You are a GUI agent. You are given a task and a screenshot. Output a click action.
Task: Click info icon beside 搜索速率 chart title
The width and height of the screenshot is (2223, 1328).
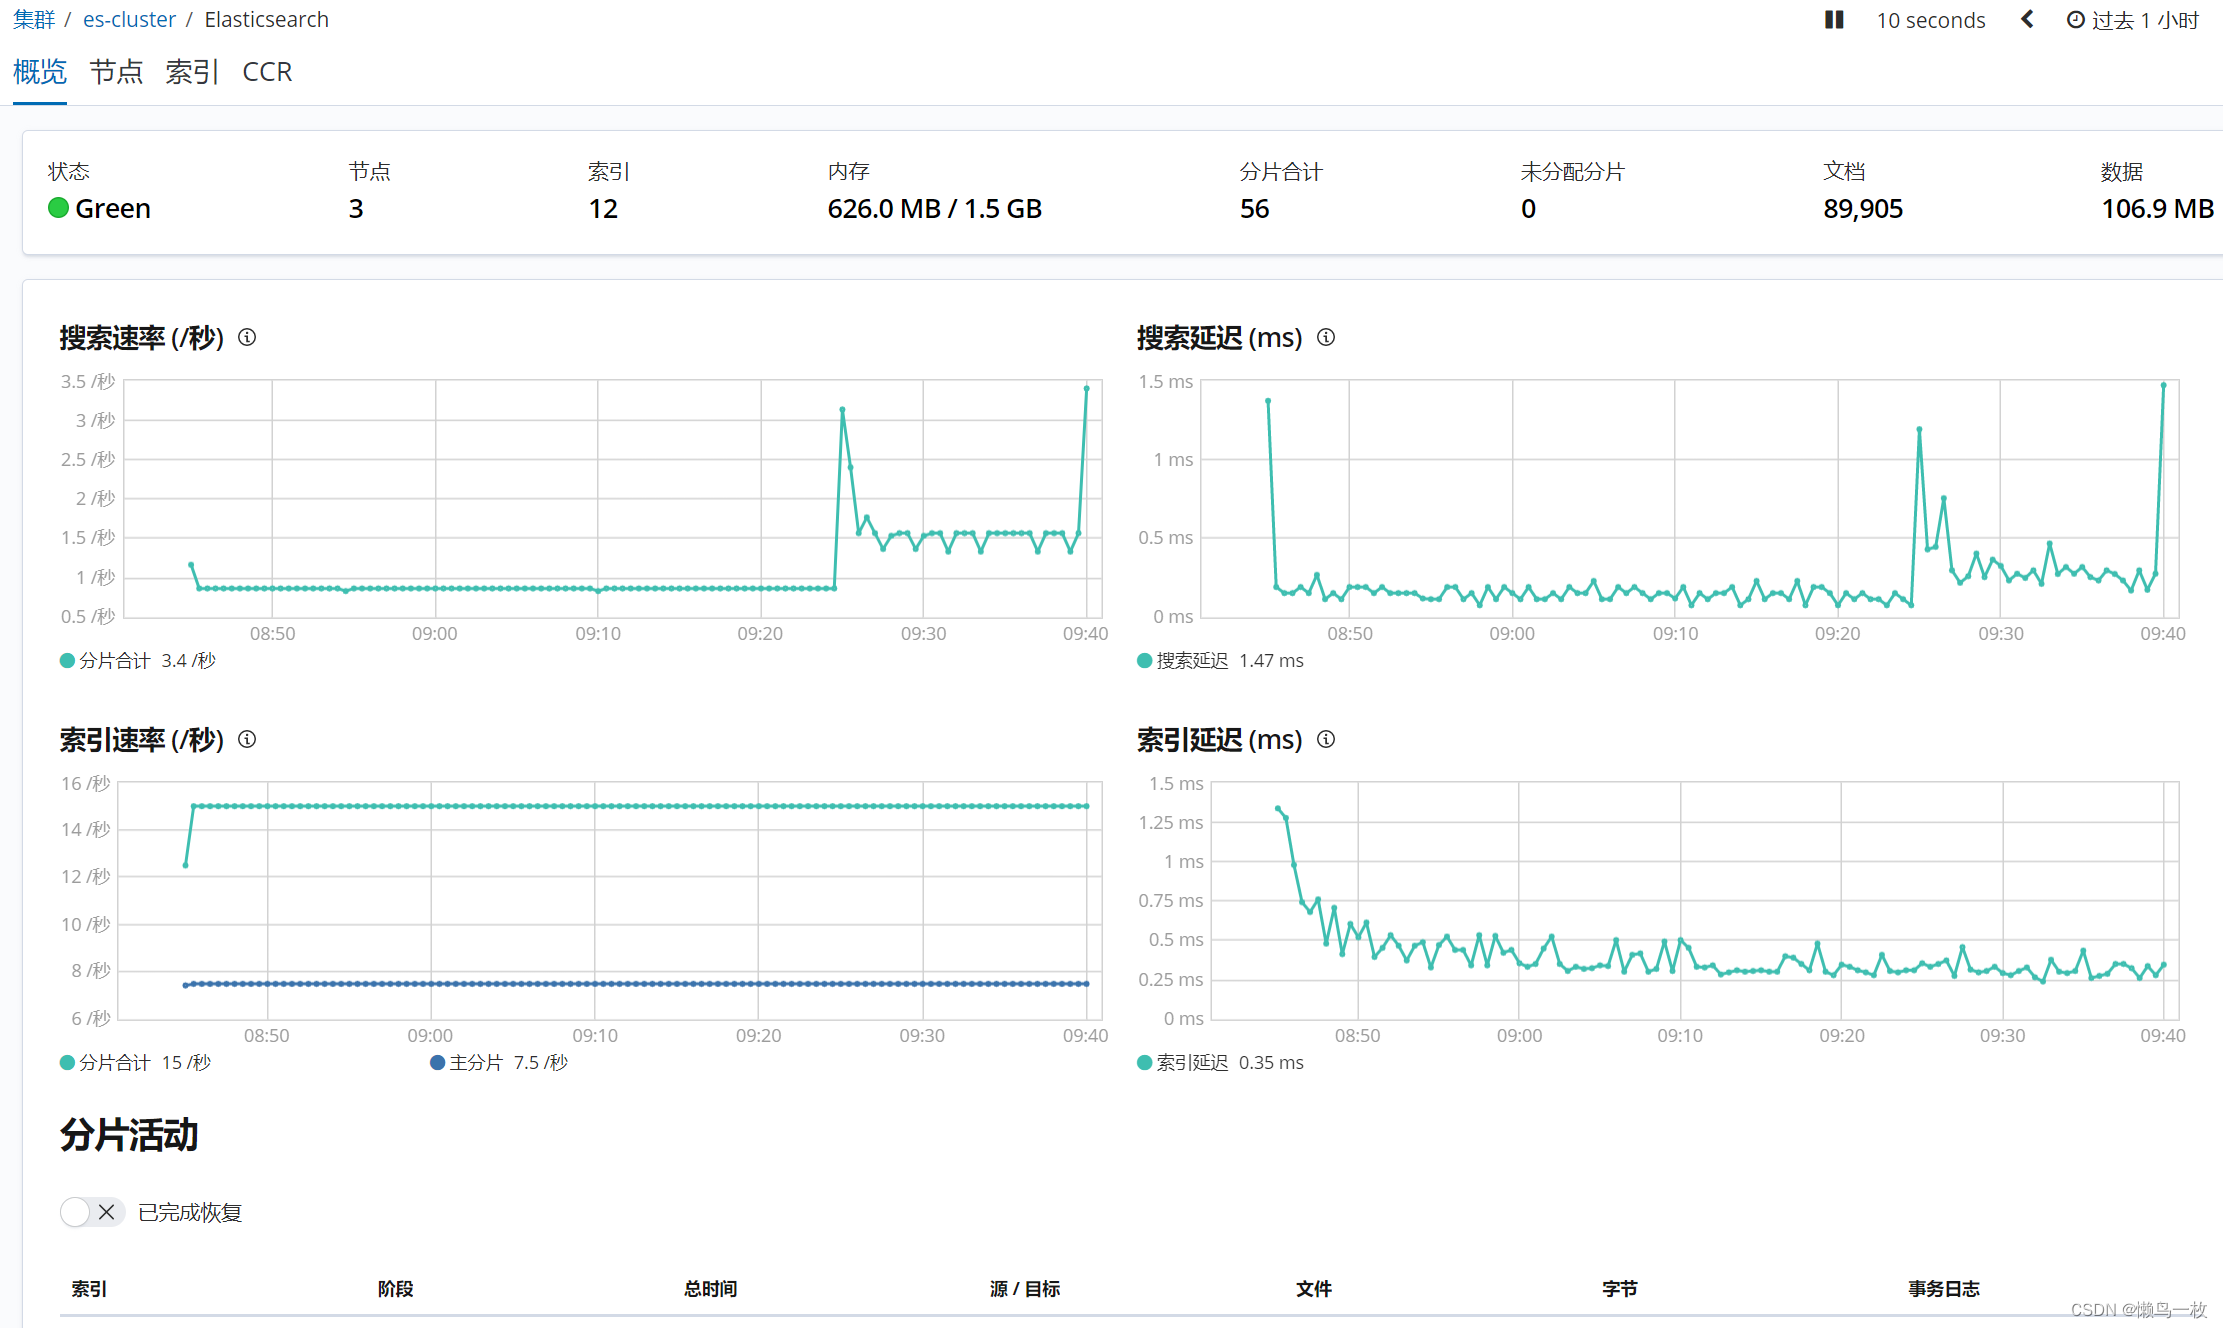click(247, 338)
